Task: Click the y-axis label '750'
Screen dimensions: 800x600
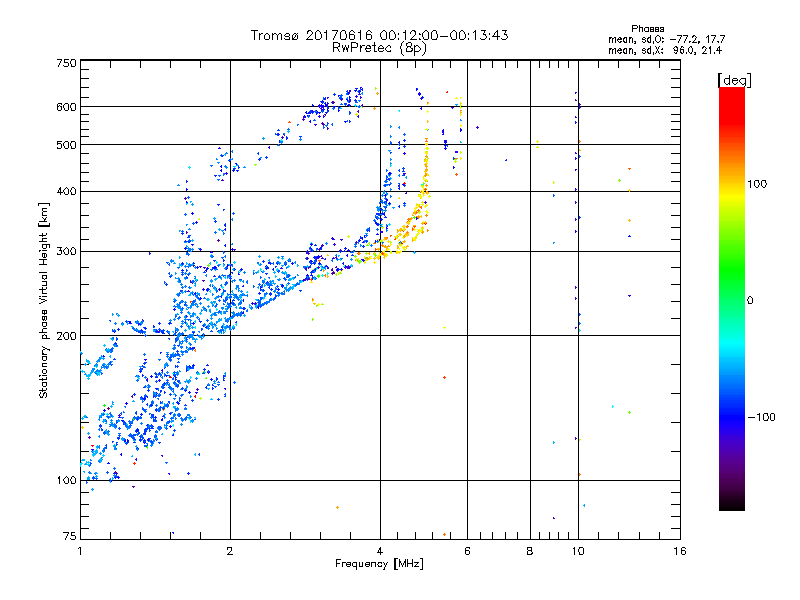Action: pyautogui.click(x=66, y=63)
